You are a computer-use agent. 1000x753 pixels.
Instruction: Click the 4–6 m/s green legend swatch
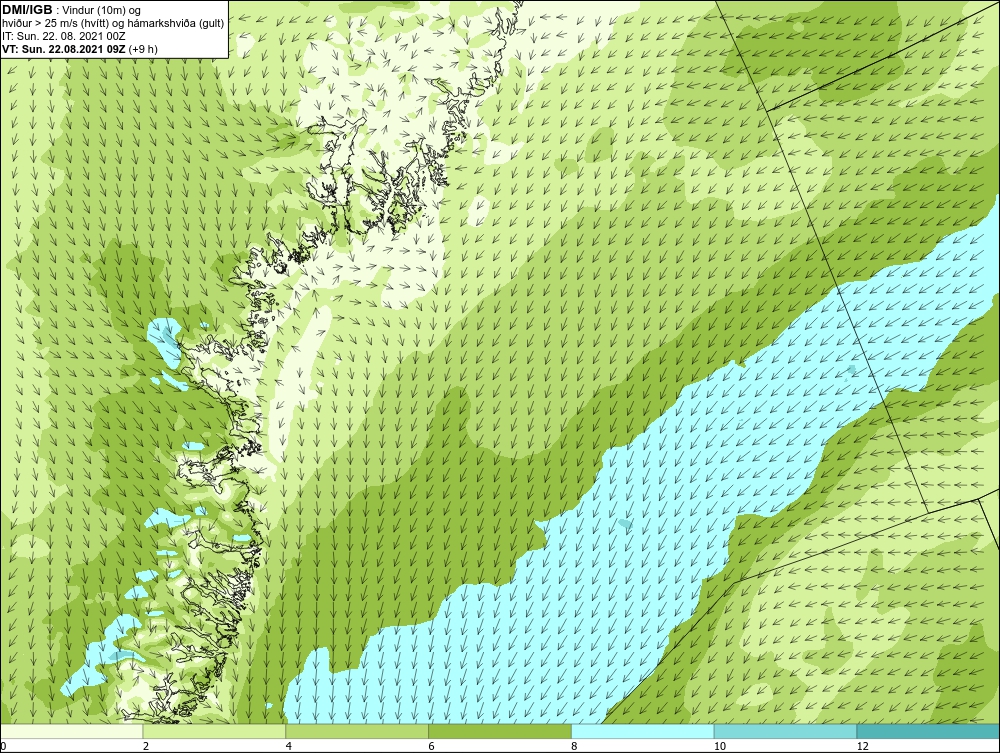click(x=357, y=731)
